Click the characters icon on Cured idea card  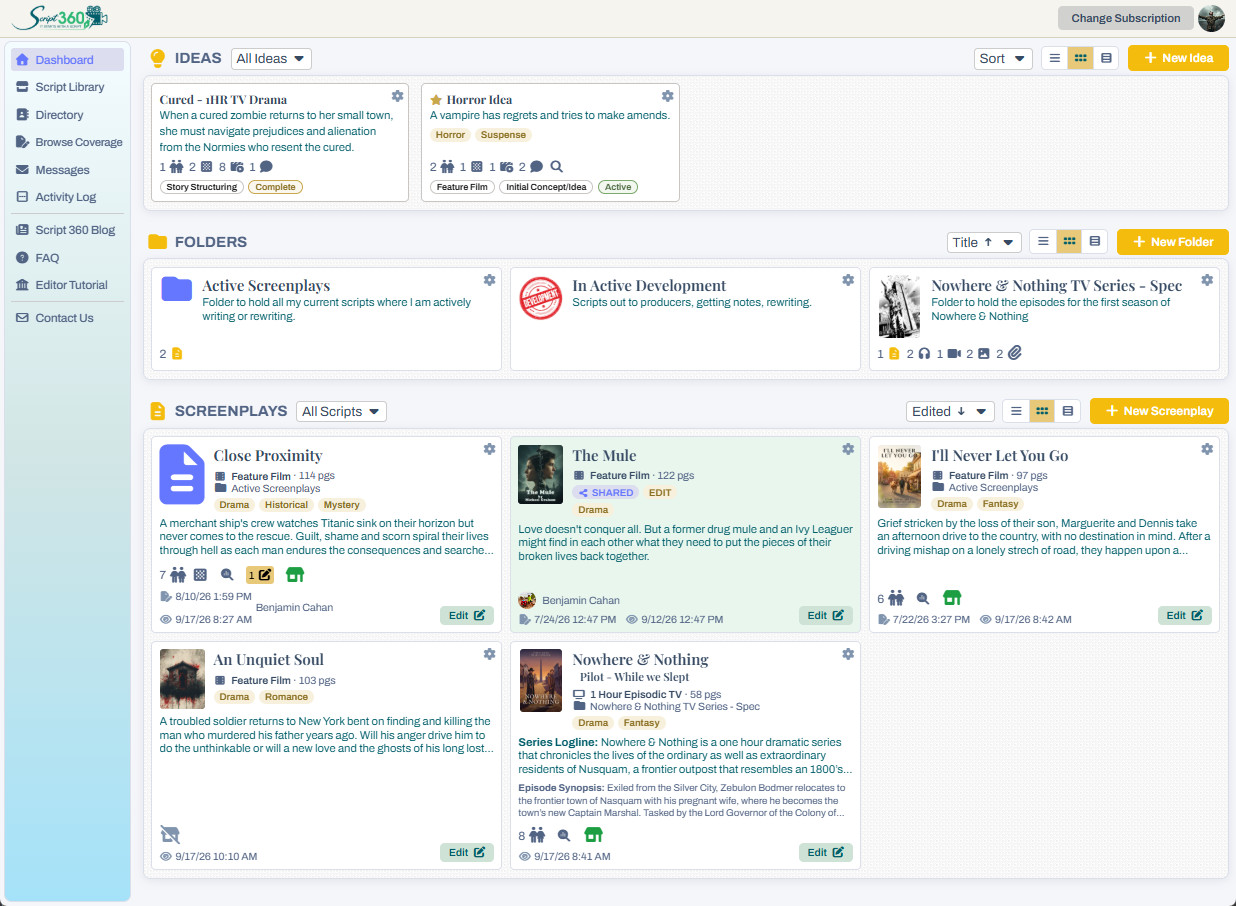tap(177, 167)
